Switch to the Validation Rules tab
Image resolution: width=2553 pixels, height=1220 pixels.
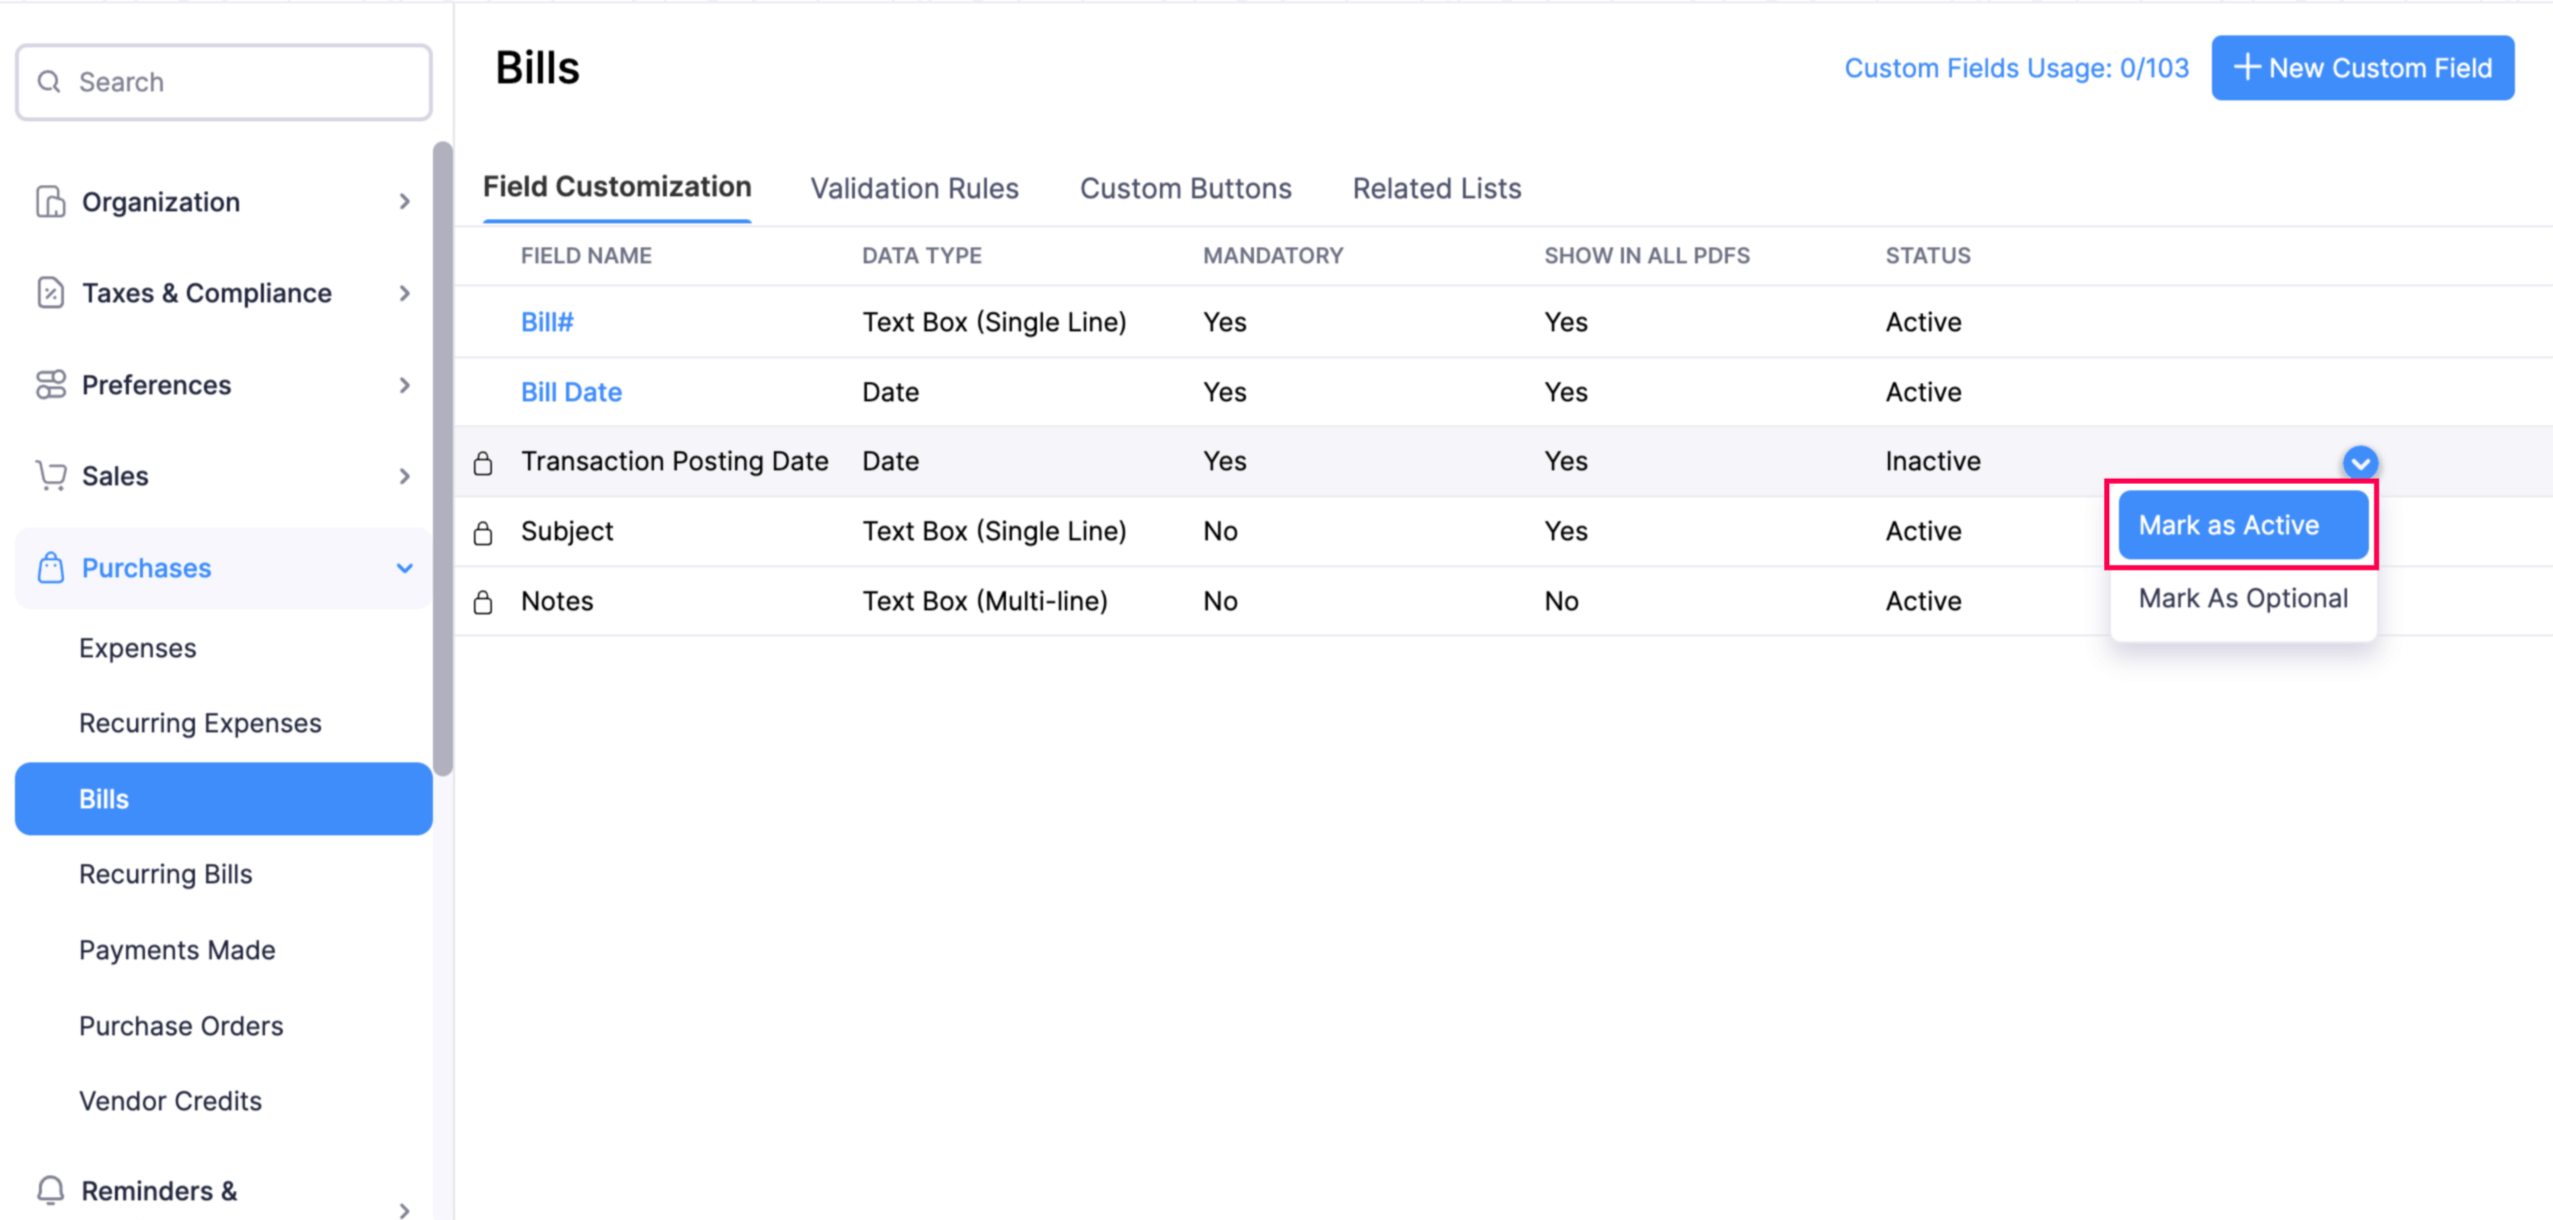(914, 188)
